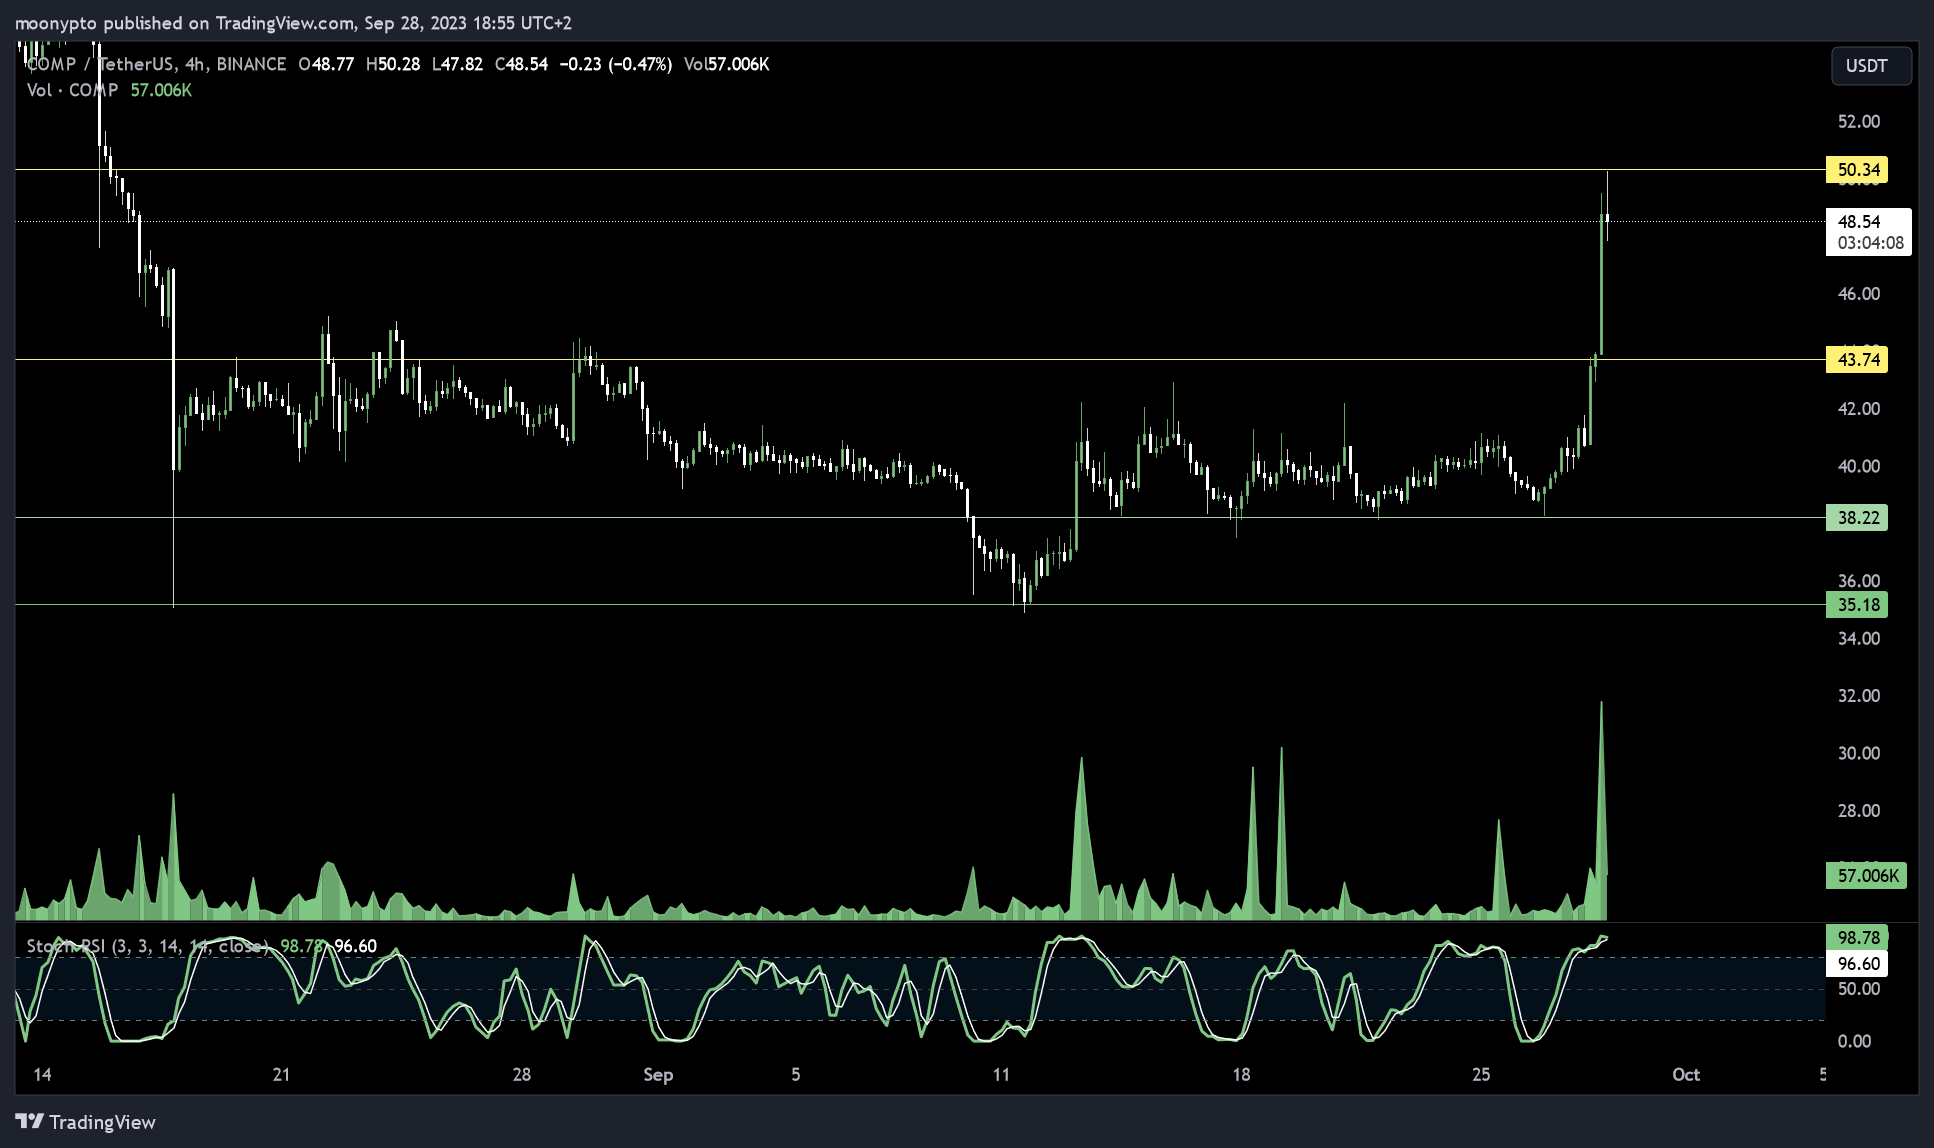Click the low price L47.82 in legend

pos(457,64)
